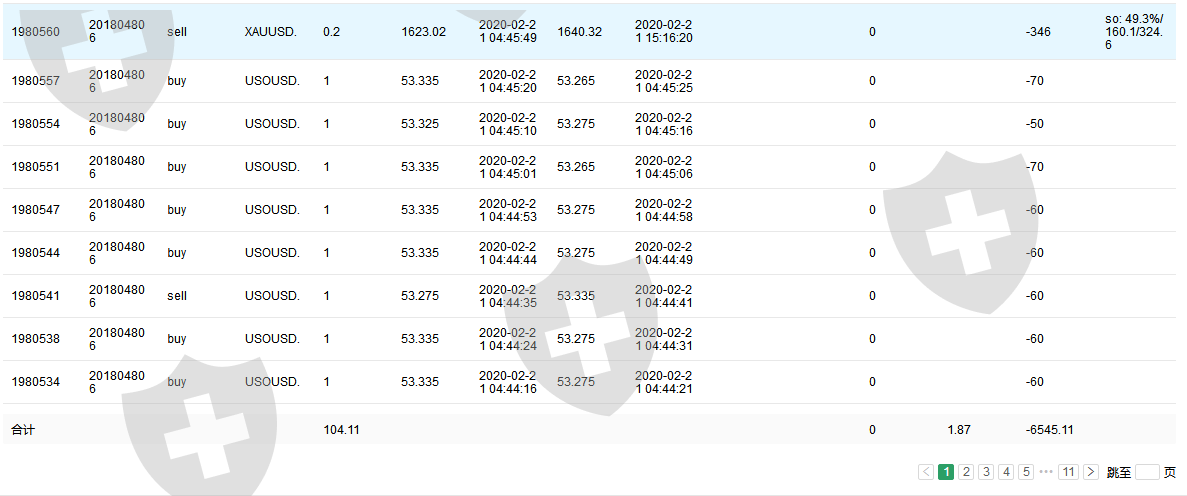The height and width of the screenshot is (496, 1187).
Task: Open page 2 of results
Action: 966,472
